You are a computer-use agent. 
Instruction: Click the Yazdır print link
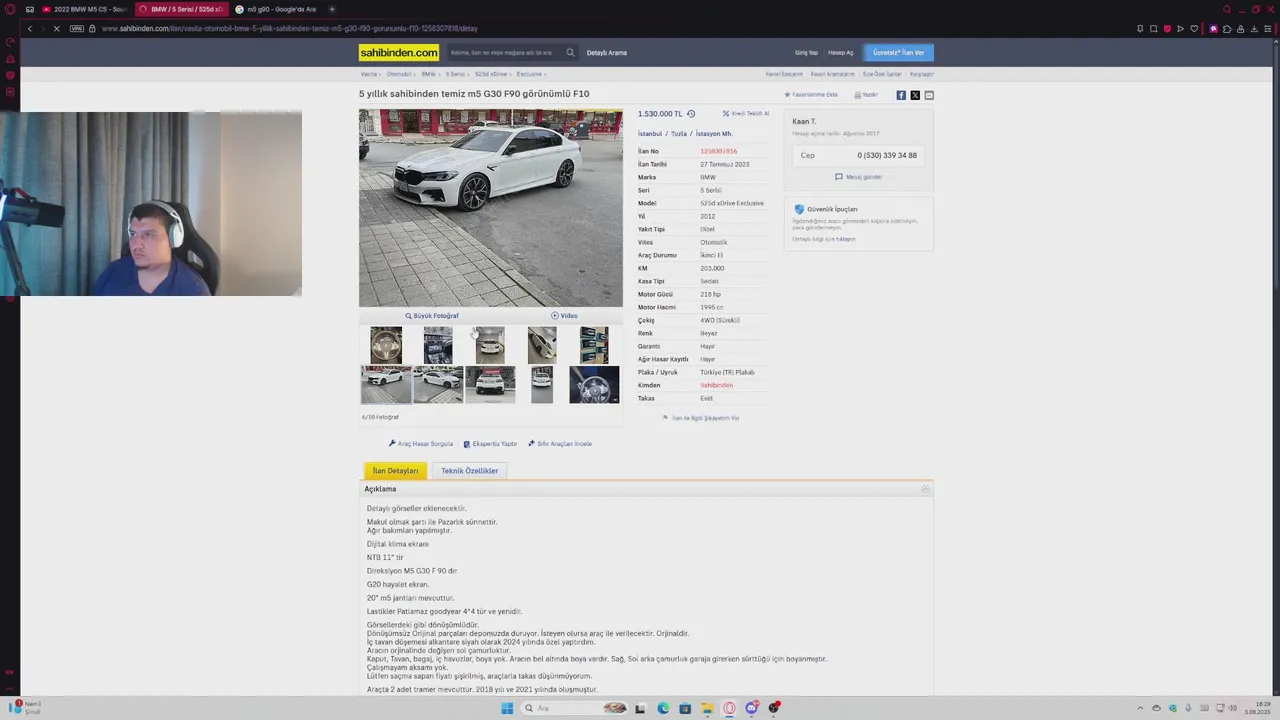pyautogui.click(x=866, y=95)
